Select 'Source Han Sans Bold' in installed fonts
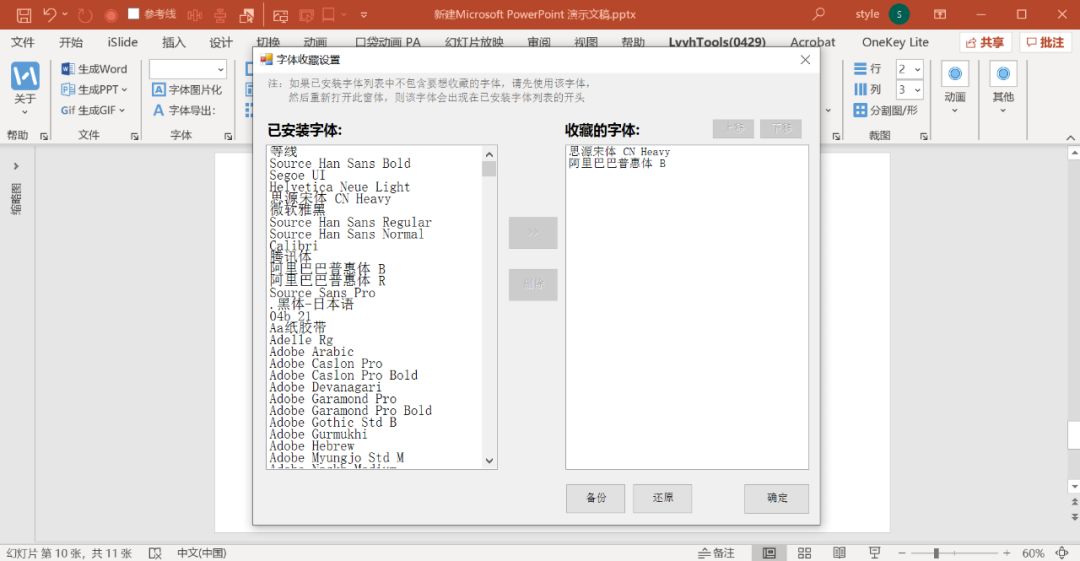Image resolution: width=1080 pixels, height=561 pixels. click(340, 163)
